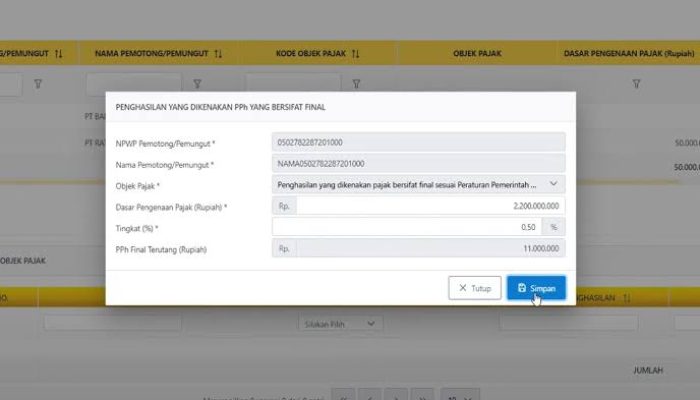Click the filter funnel under the leftmost column

pyautogui.click(x=37, y=85)
